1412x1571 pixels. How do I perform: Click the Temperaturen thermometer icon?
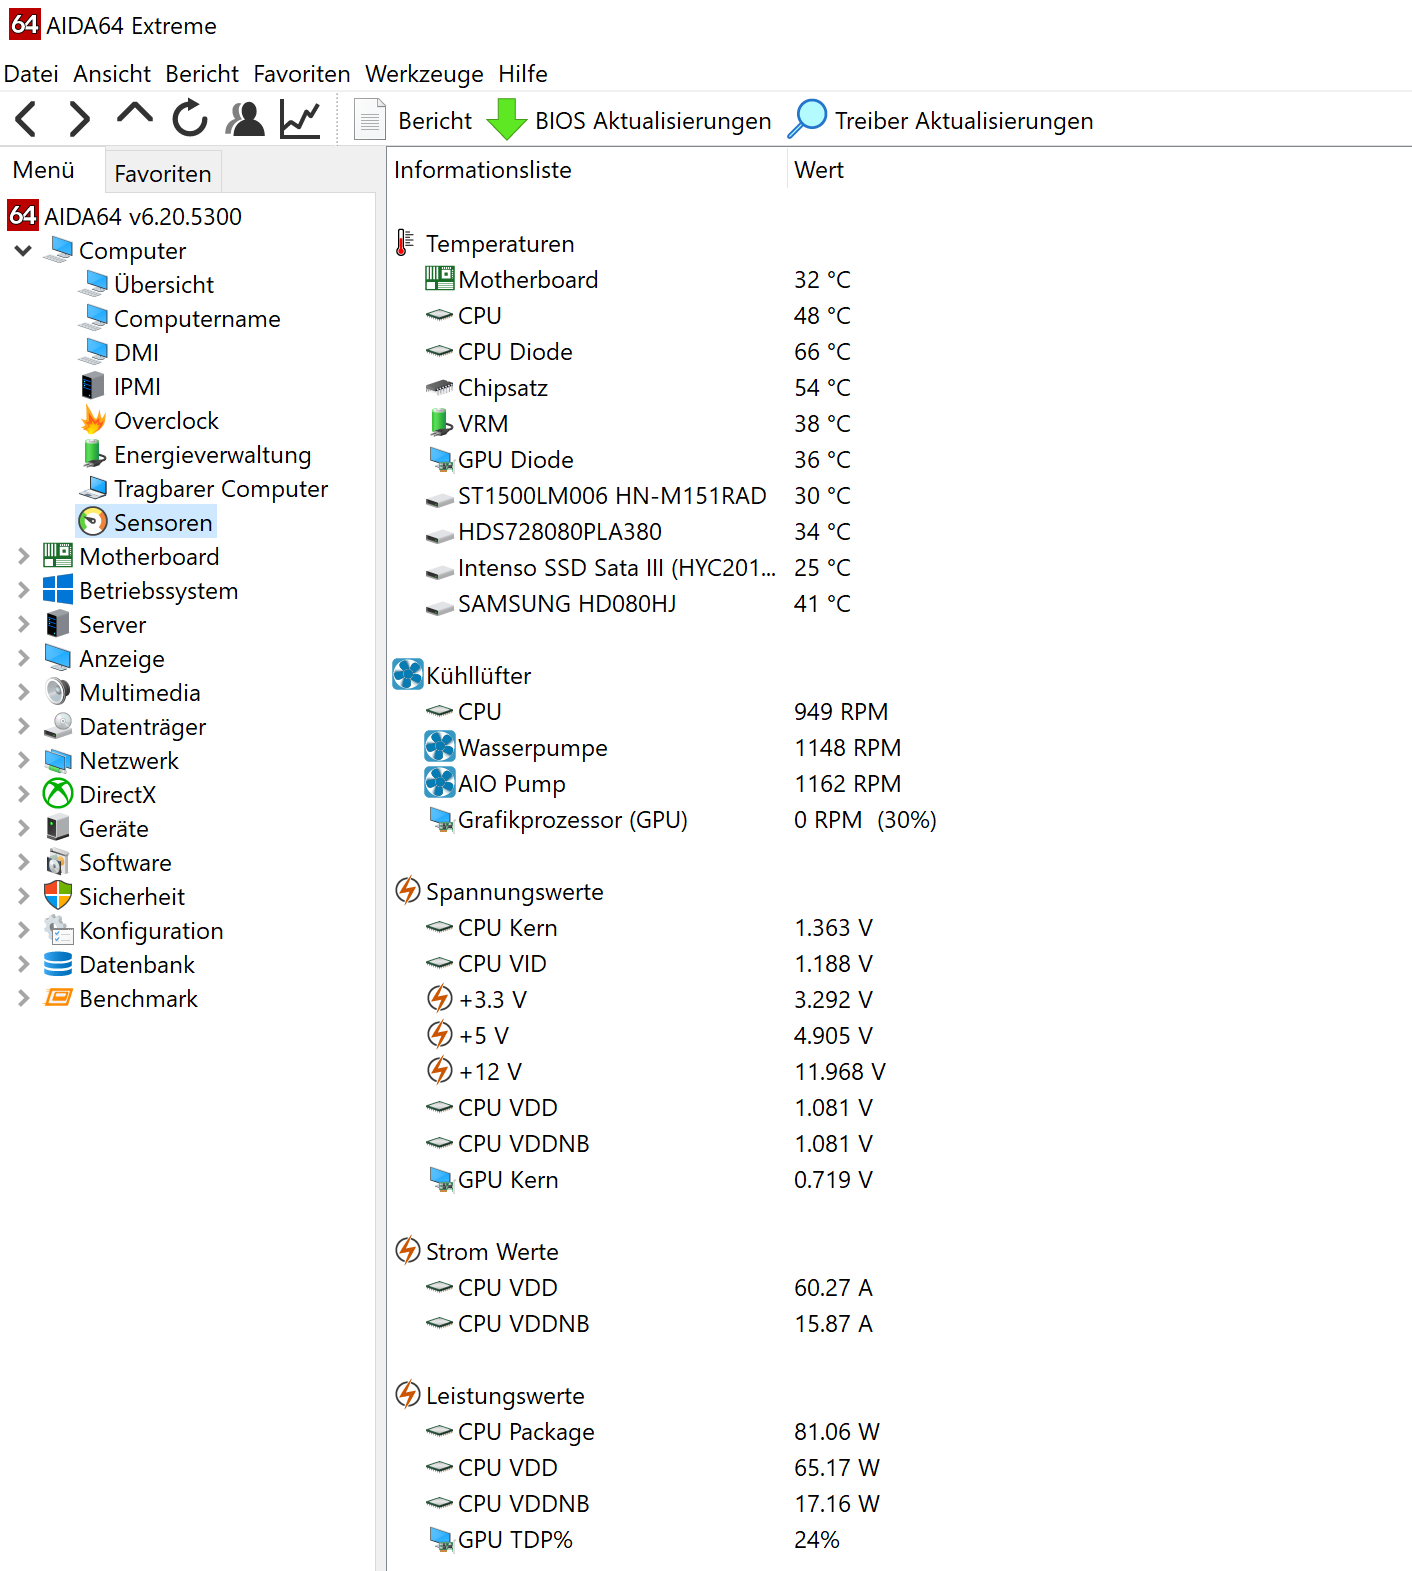coord(405,243)
